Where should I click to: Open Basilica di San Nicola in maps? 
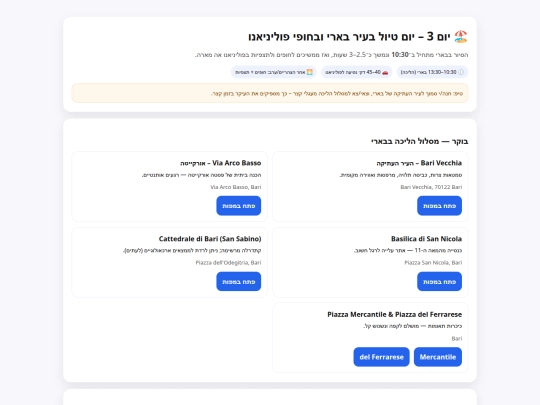pyautogui.click(x=439, y=281)
